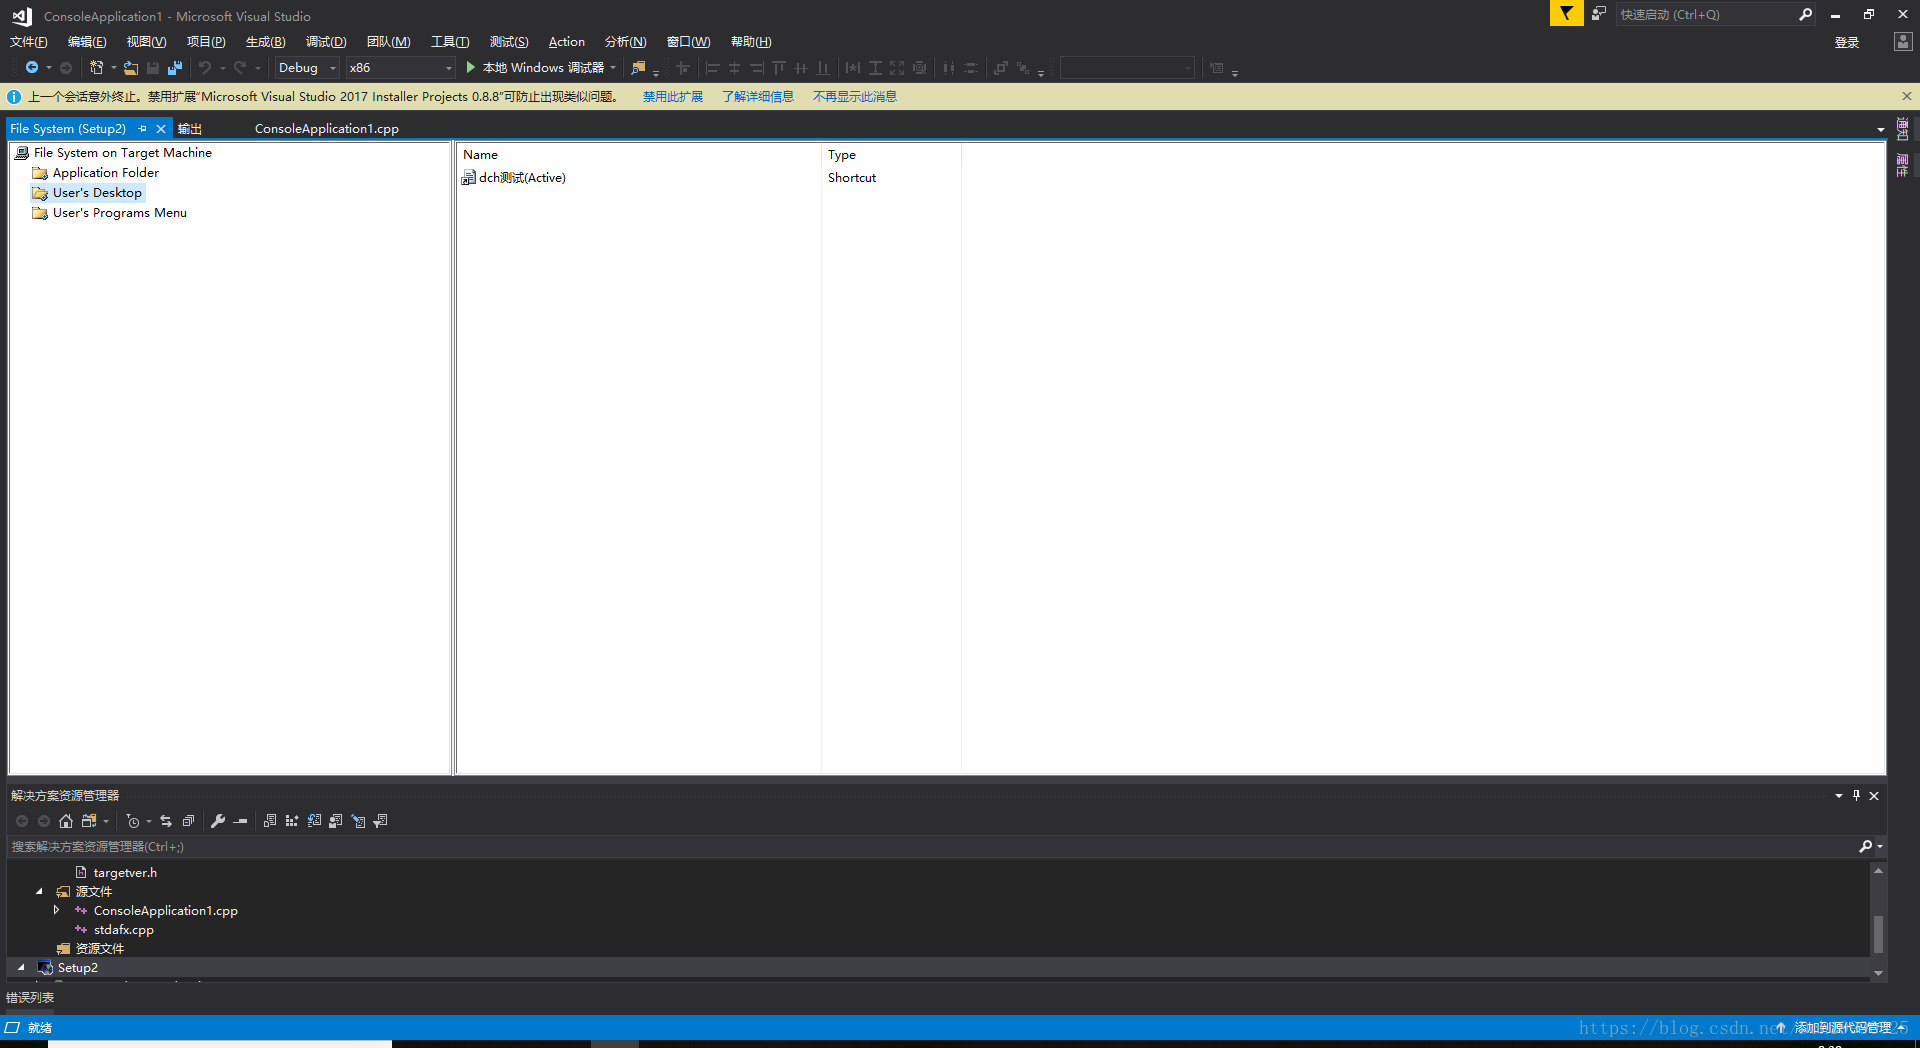The image size is (1920, 1048).
Task: Open the User Interface Editor icon
Action: click(336, 821)
